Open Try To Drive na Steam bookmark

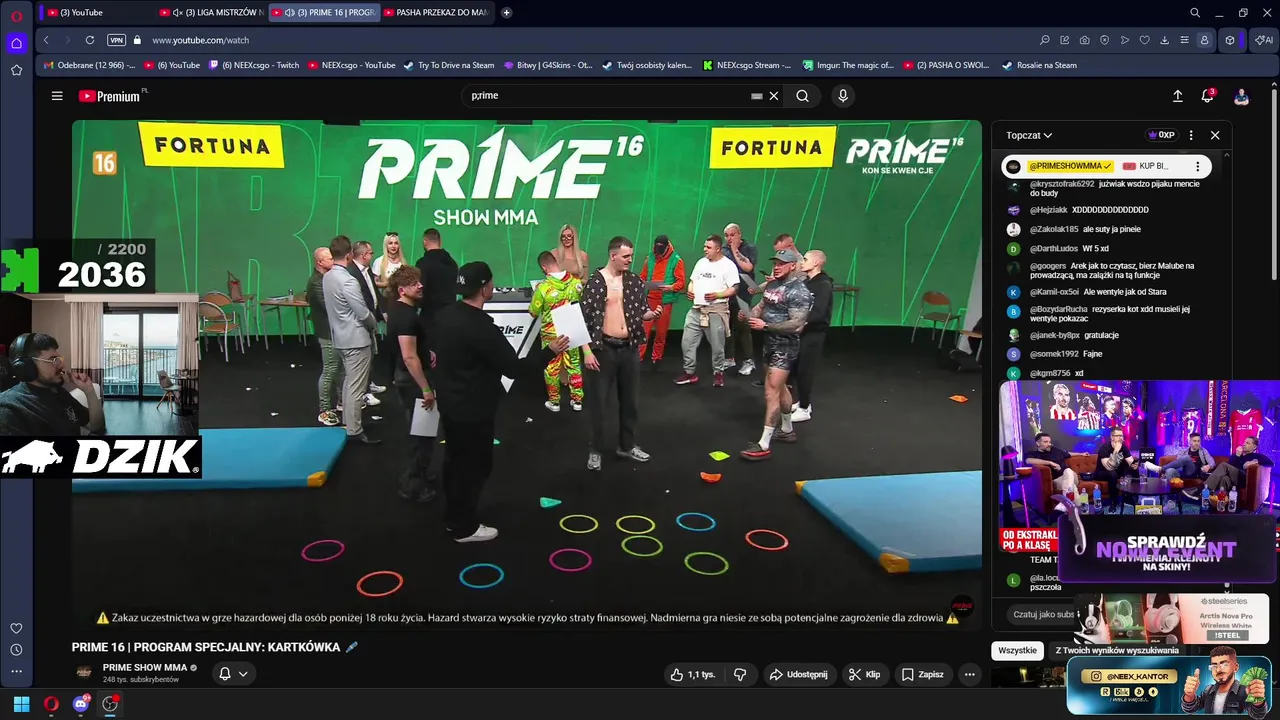(x=449, y=65)
